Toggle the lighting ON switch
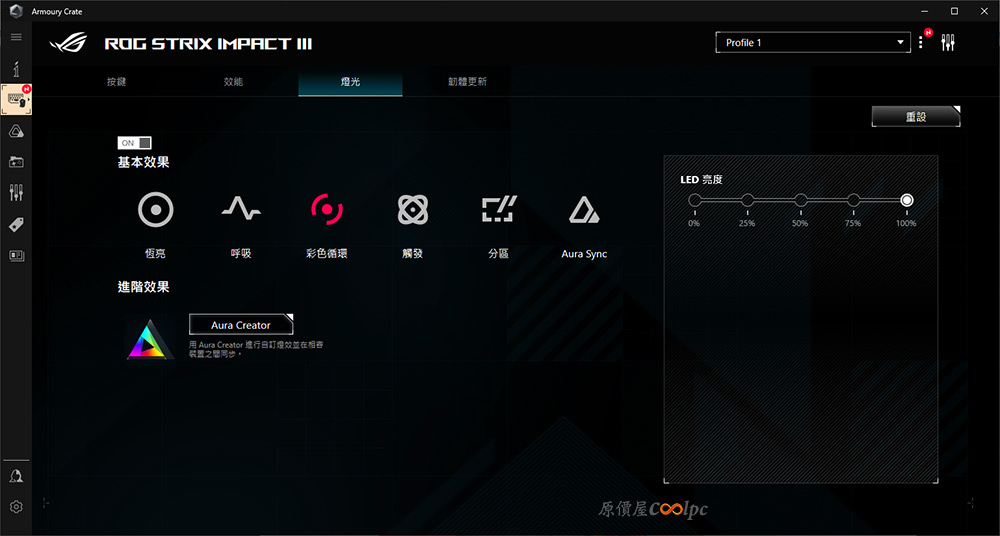The height and width of the screenshot is (536, 1000). [x=135, y=143]
